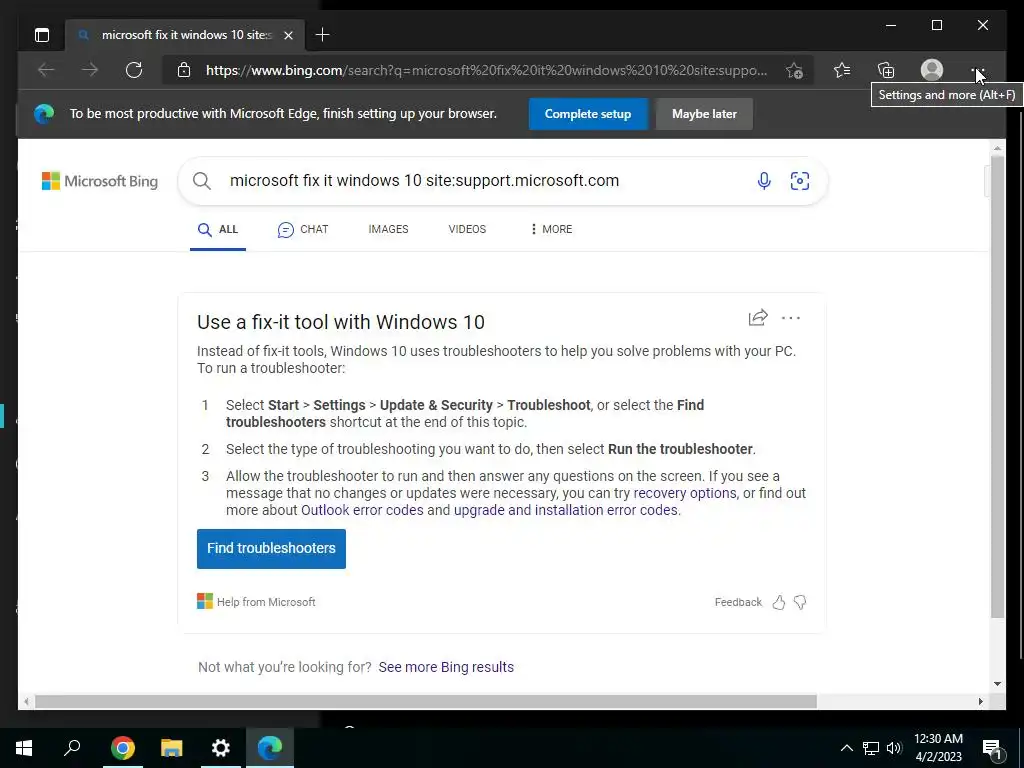Viewport: 1024px width, 768px height.
Task: Show hidden system tray icons
Action: click(846, 748)
